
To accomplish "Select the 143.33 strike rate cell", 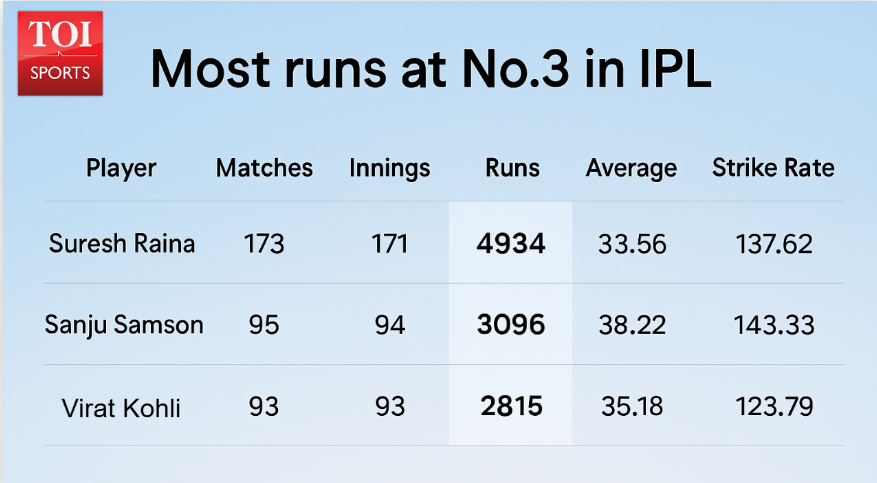I will tap(772, 325).
